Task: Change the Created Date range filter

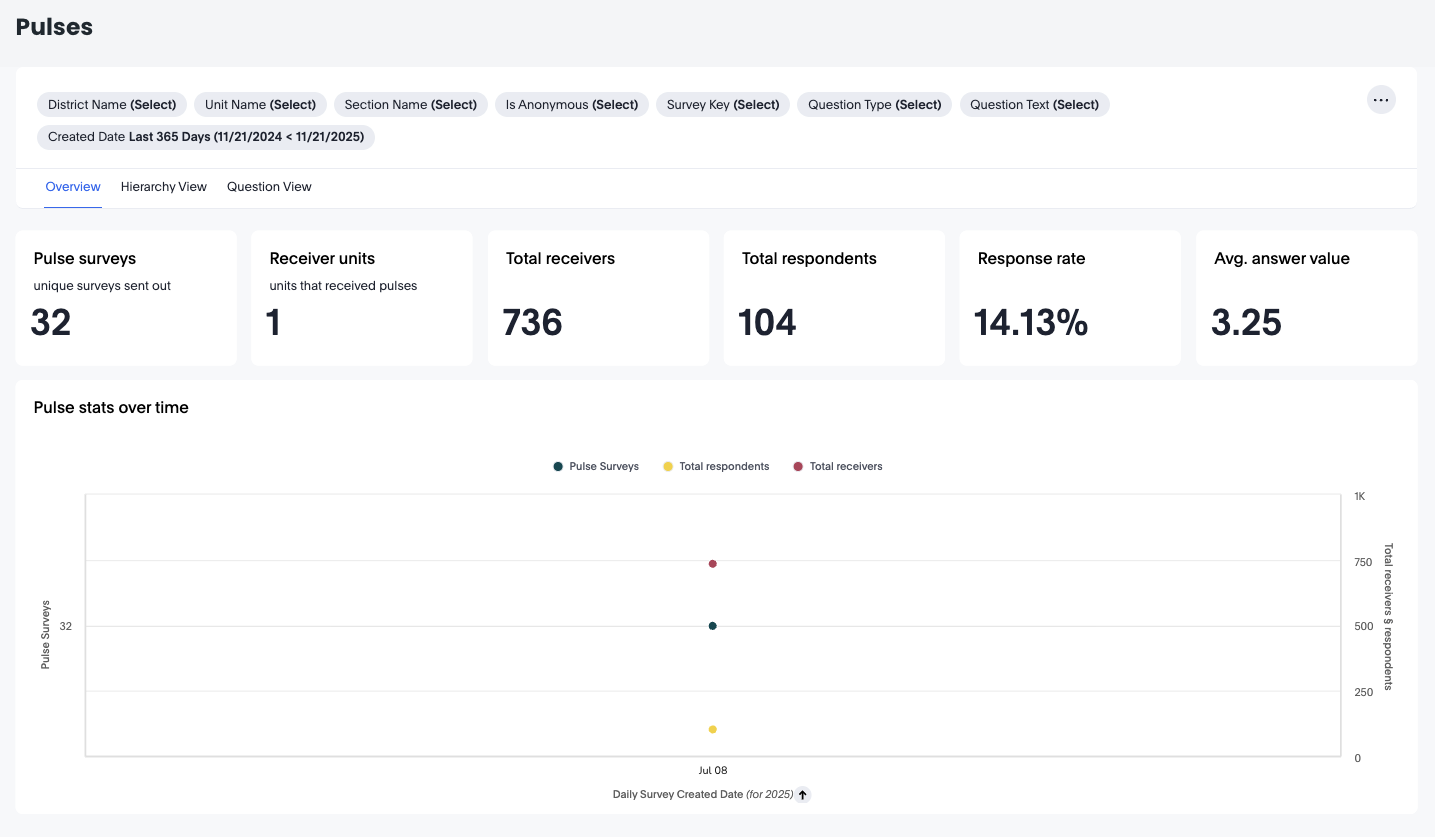Action: coord(206,137)
